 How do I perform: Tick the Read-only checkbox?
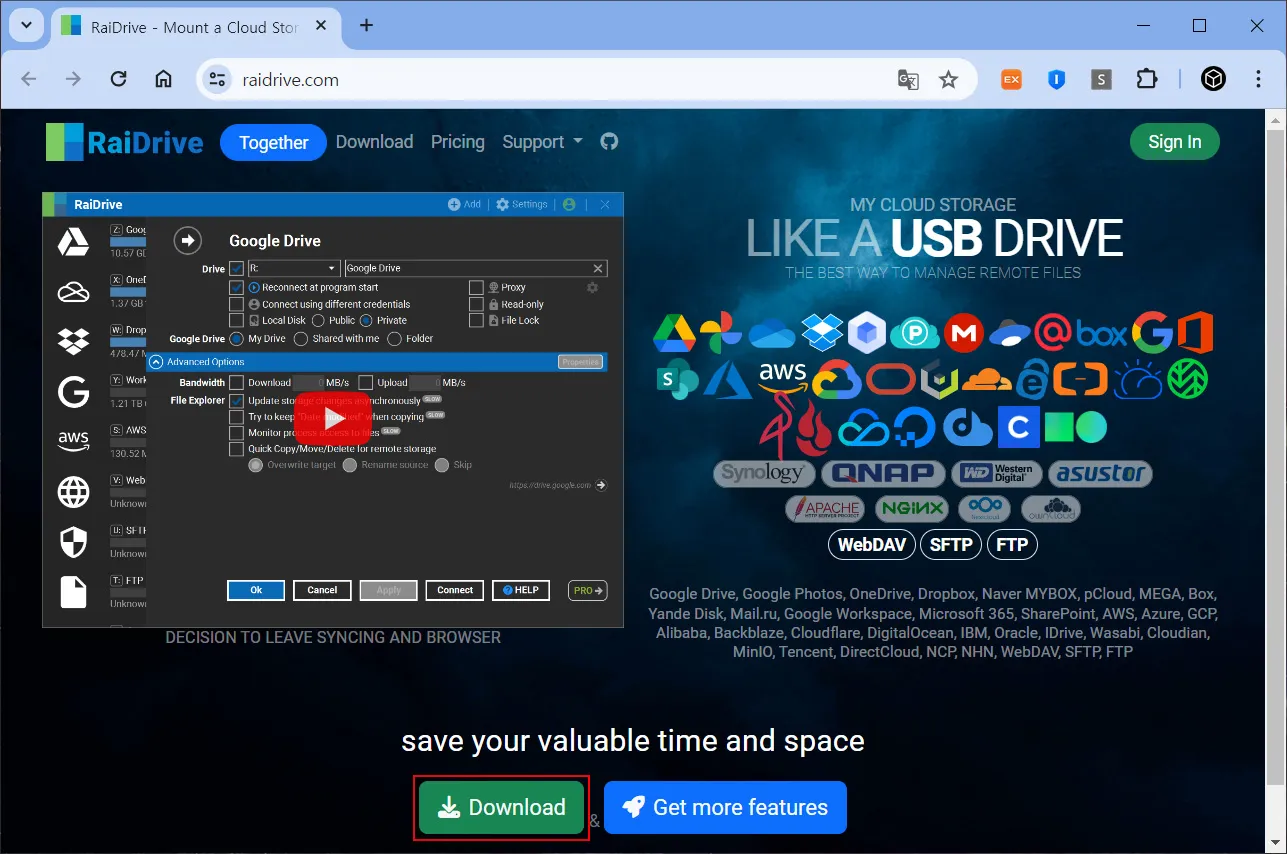tap(476, 304)
